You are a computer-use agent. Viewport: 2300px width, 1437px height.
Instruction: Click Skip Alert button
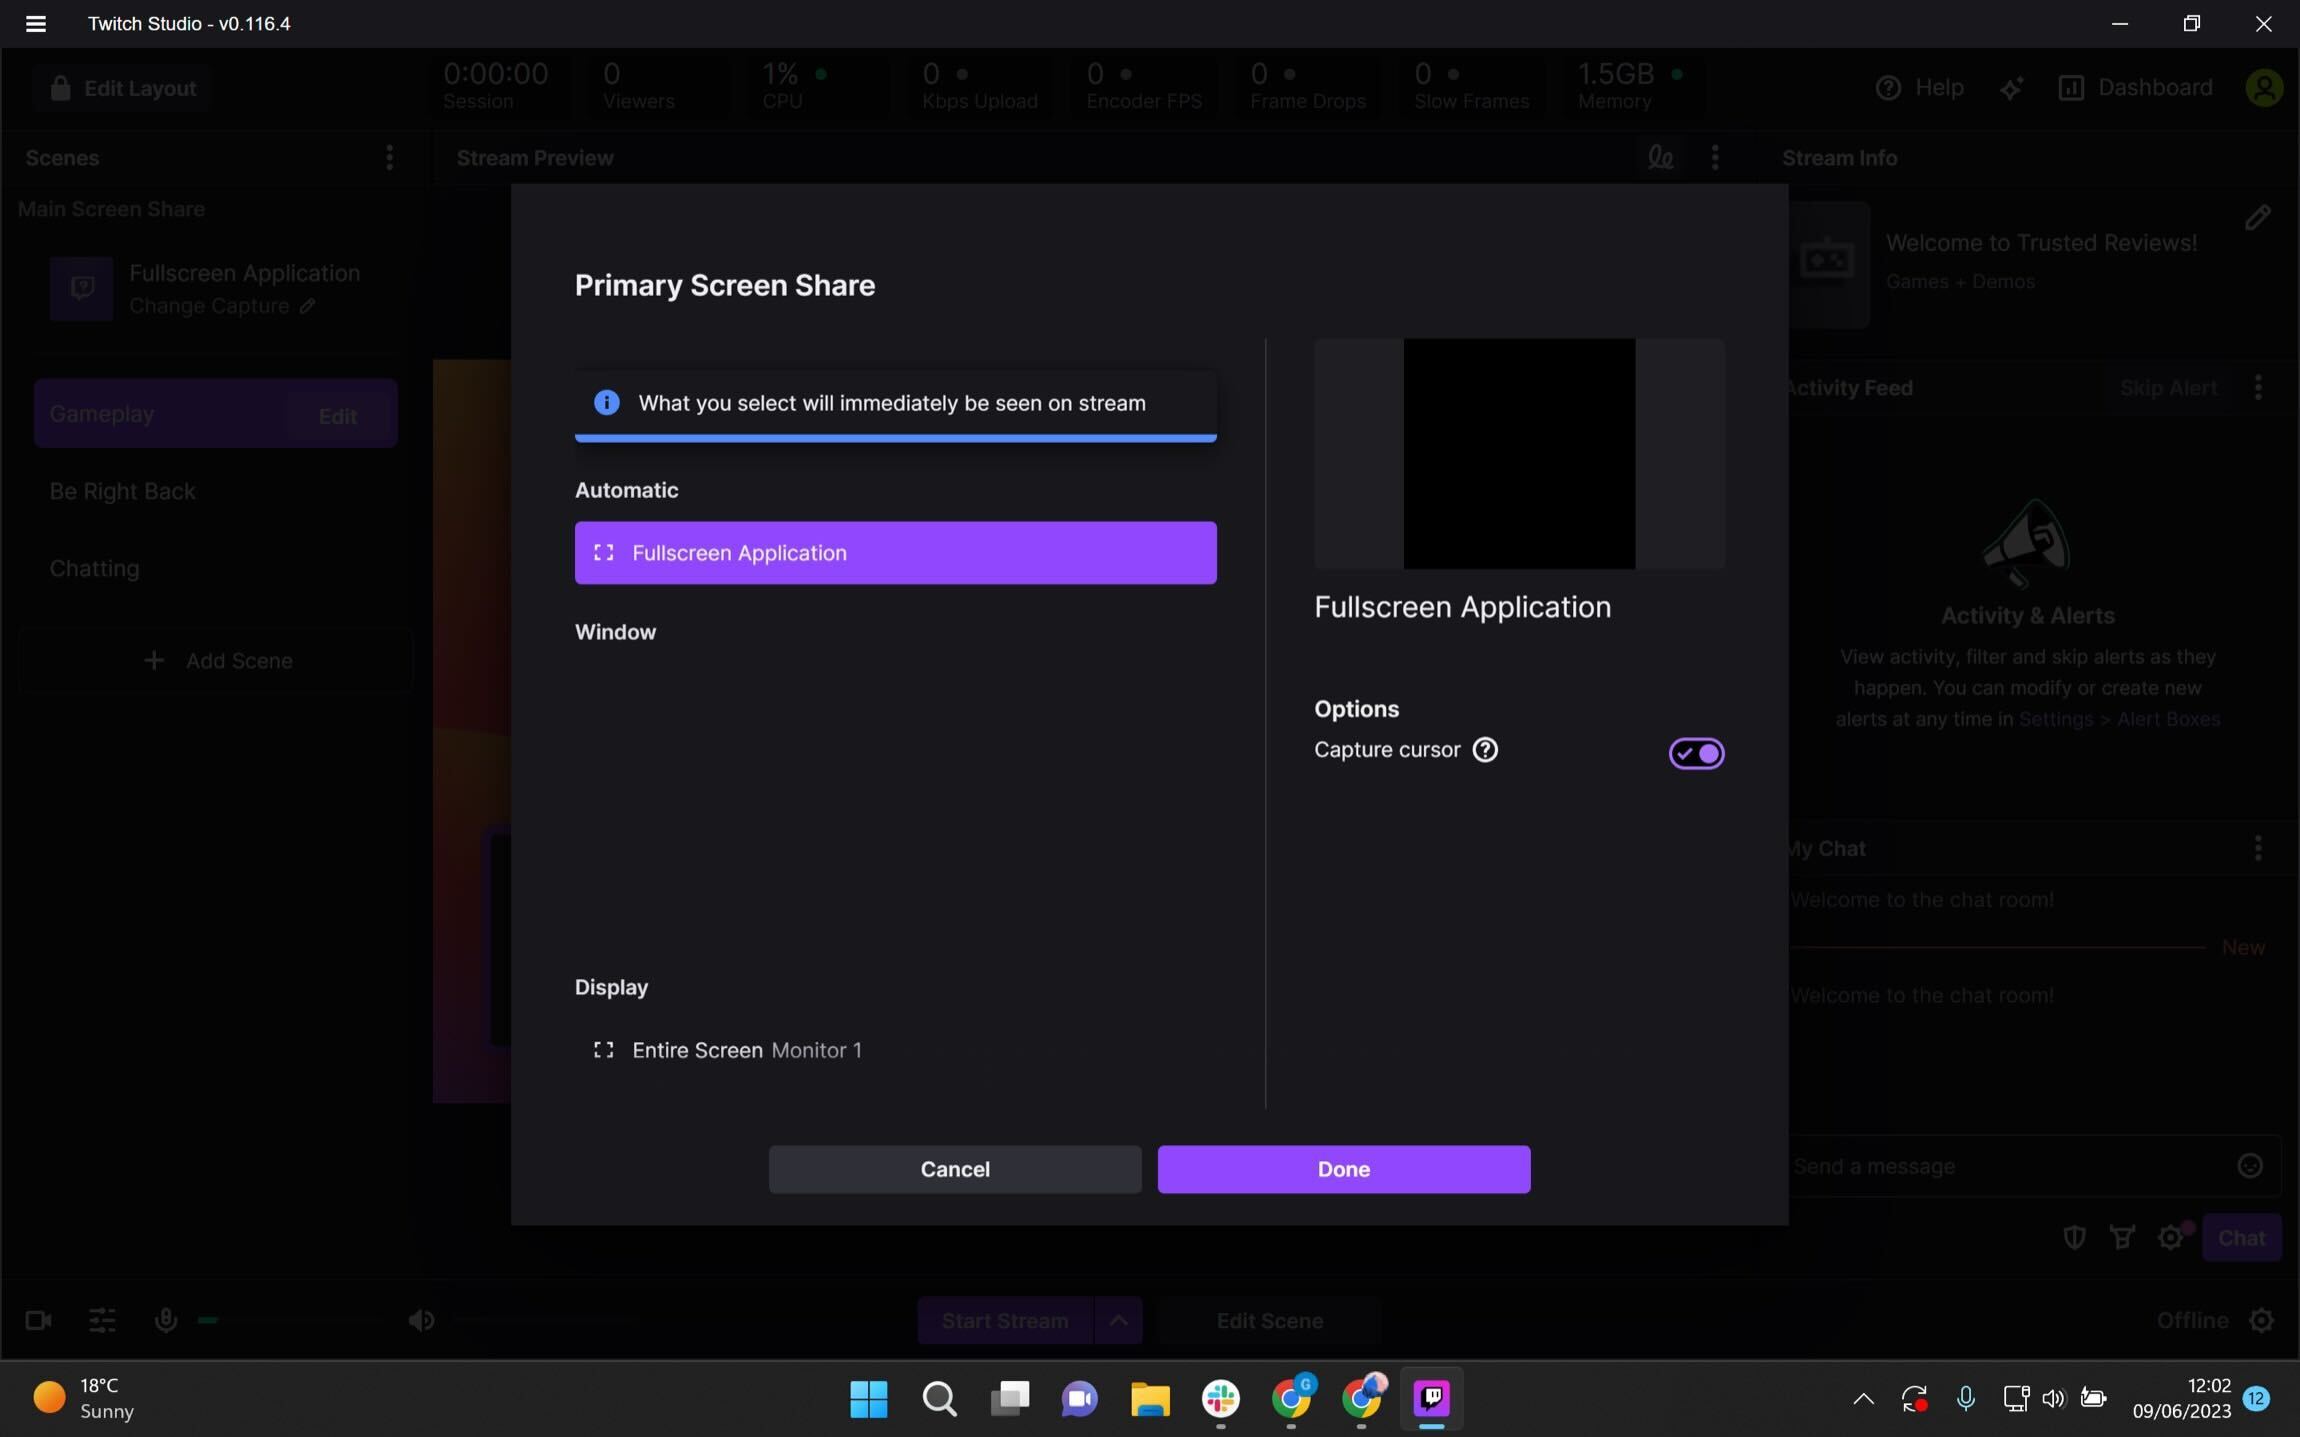2168,388
